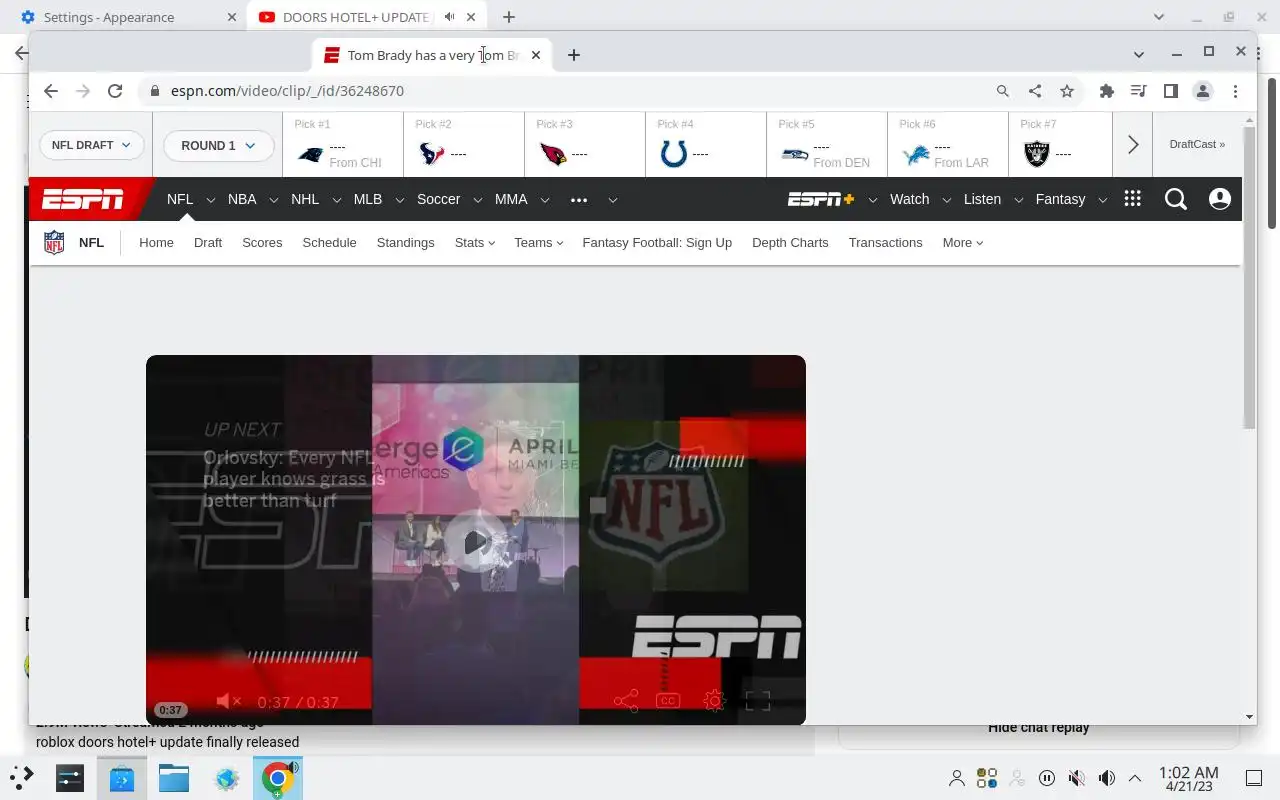Viewport: 1280px width, 800px height.
Task: Open the Chrome profile avatar
Action: [x=1203, y=91]
